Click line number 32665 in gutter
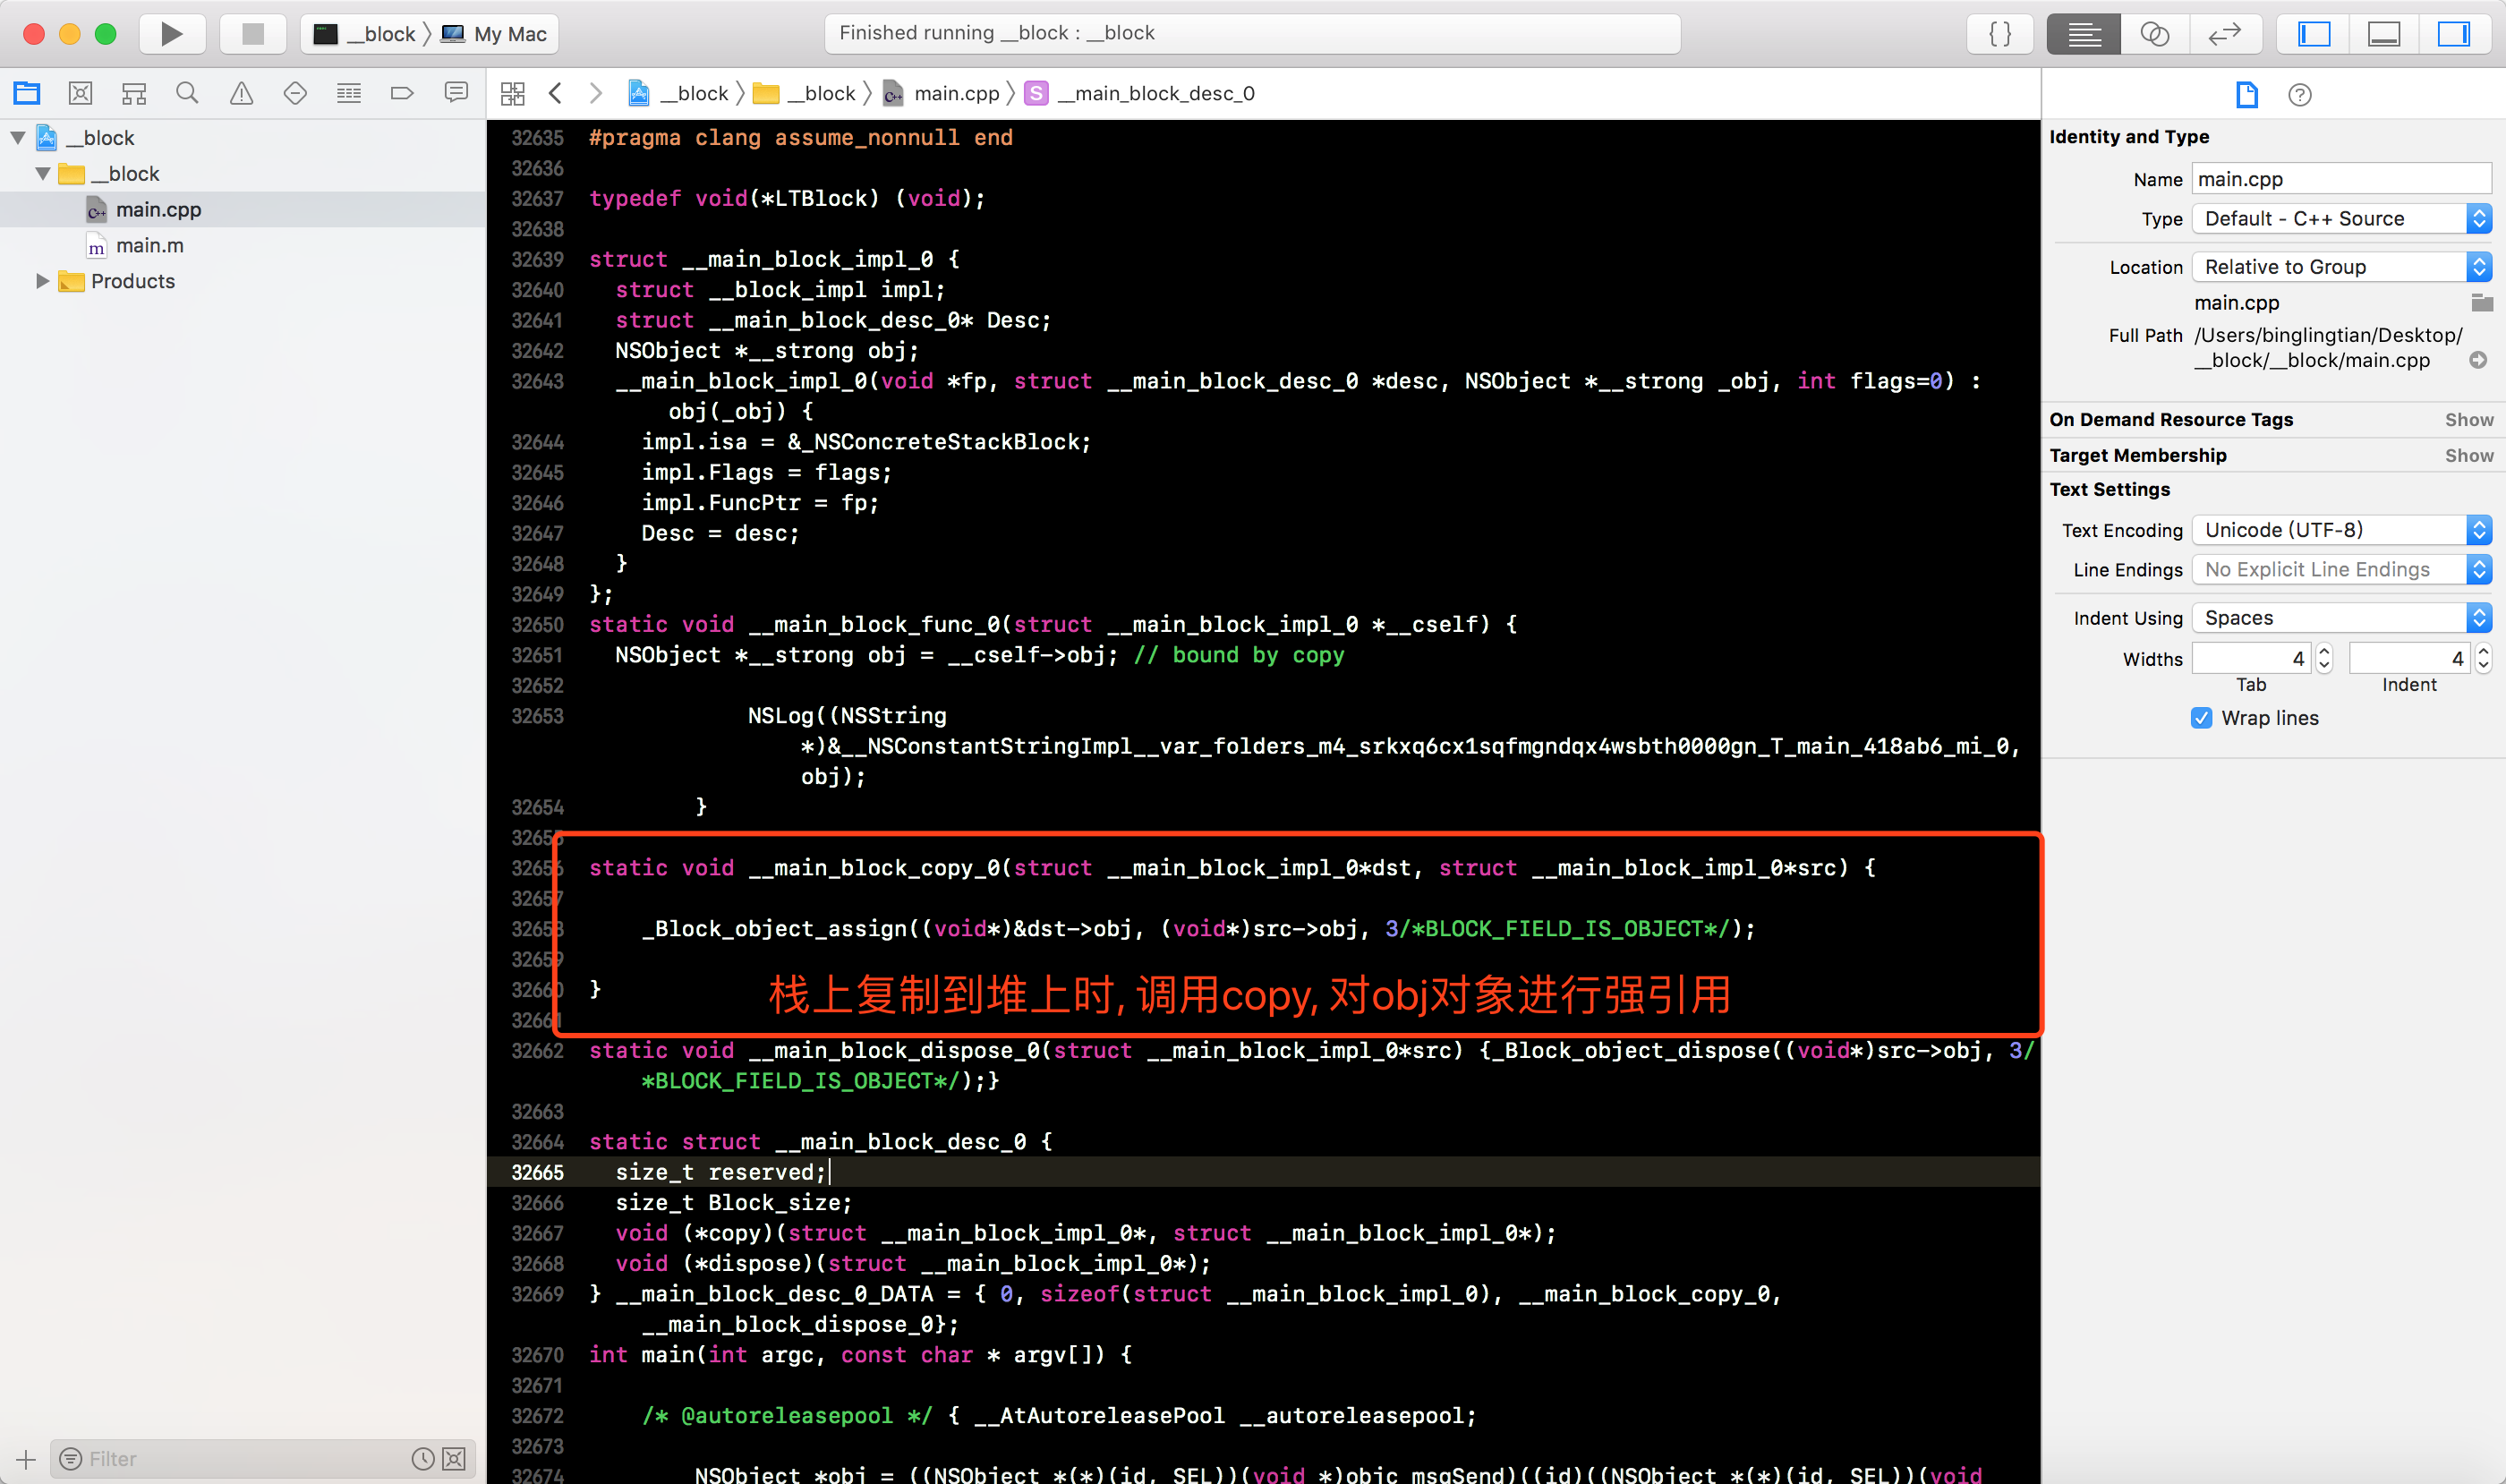The image size is (2506, 1484). pos(537,1172)
